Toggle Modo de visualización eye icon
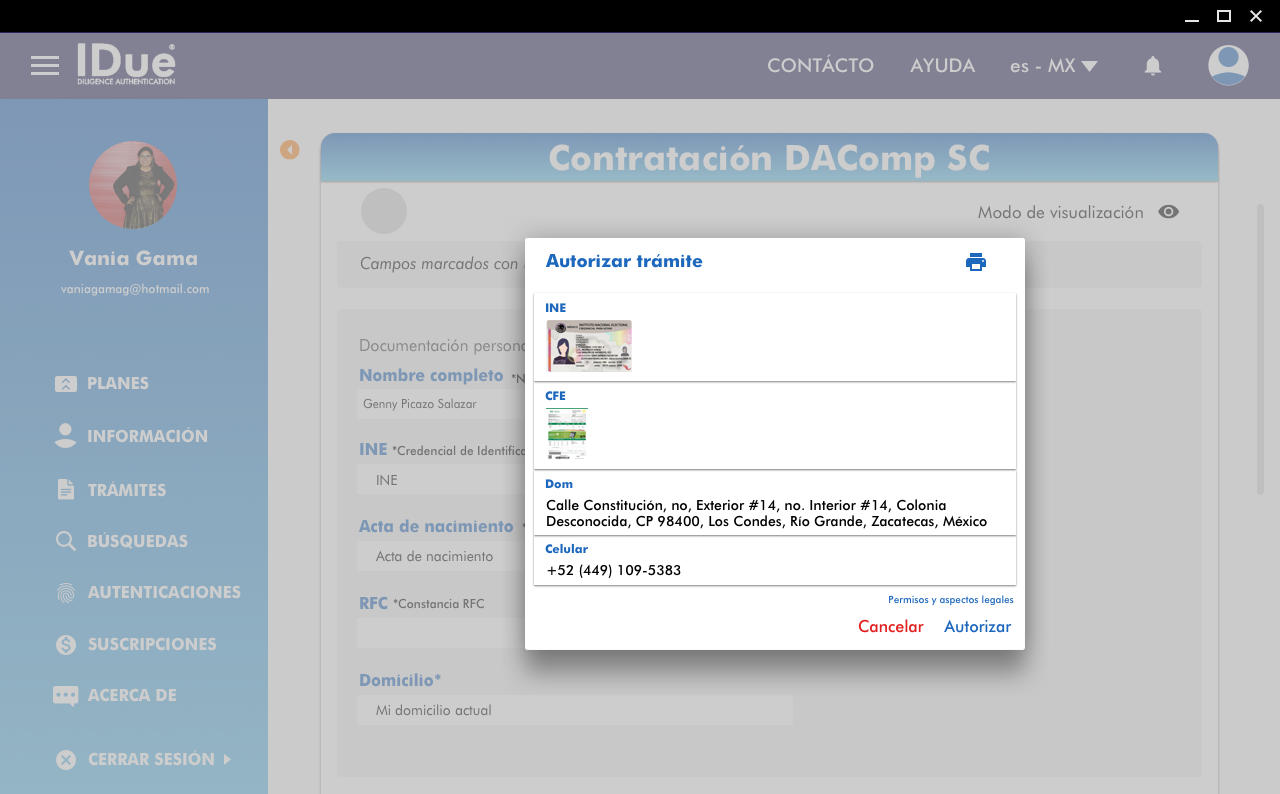Screen dimensions: 1280x794 1168,212
